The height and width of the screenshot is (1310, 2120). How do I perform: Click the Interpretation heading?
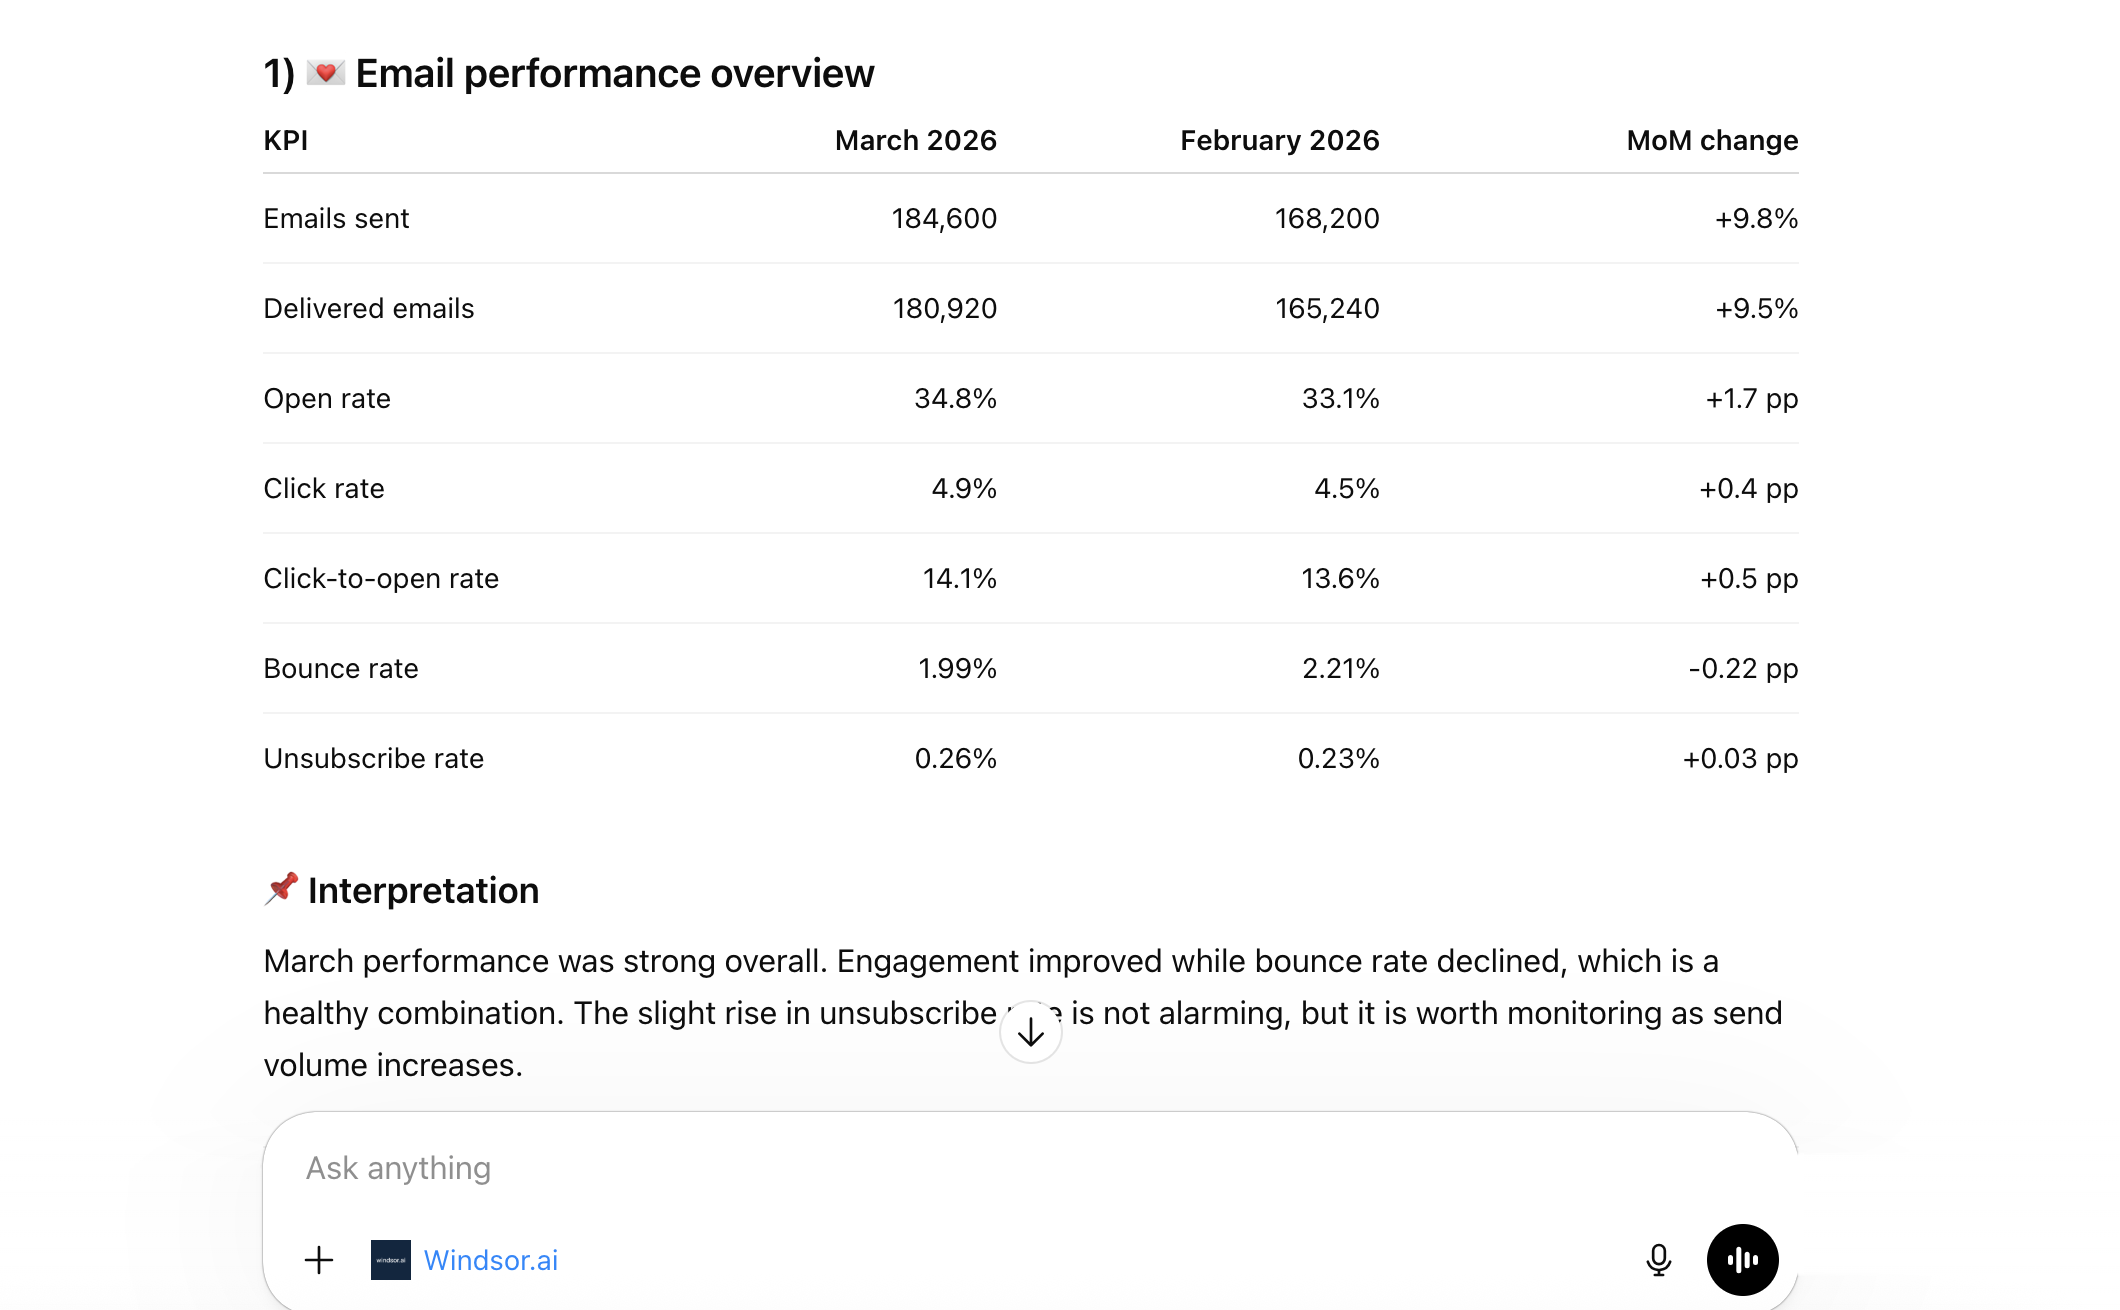423,890
